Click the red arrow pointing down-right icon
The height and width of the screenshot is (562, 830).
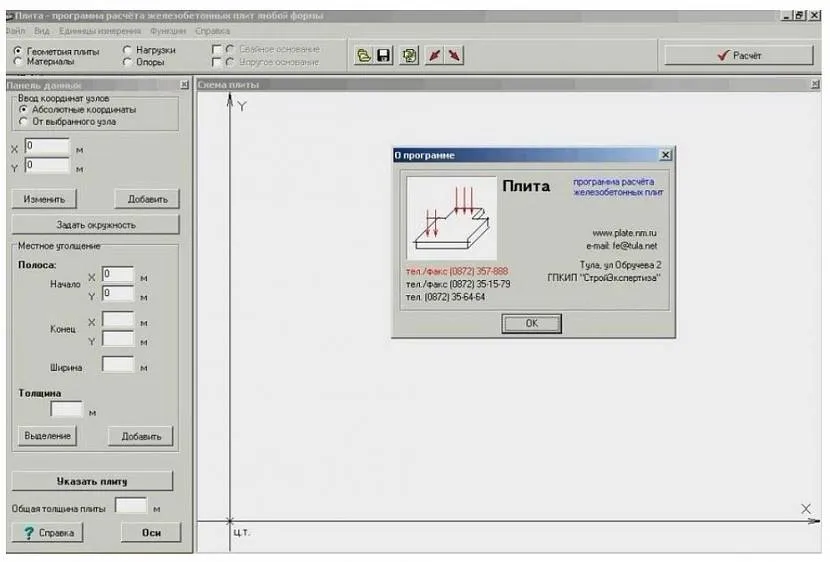[x=455, y=57]
